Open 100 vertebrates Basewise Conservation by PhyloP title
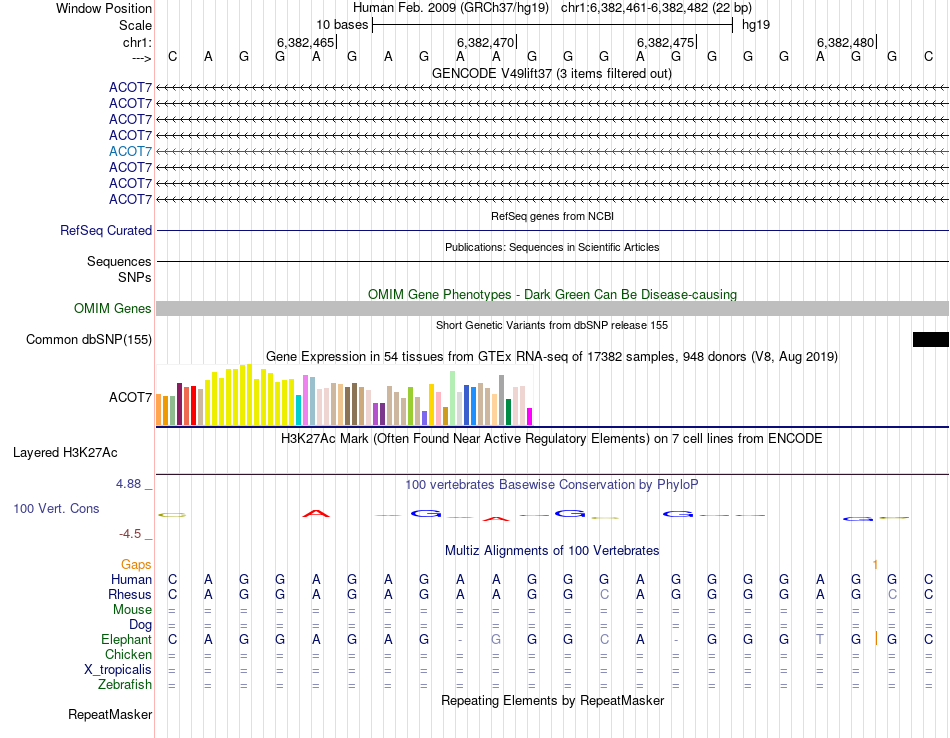The width and height of the screenshot is (950, 738). pos(552,485)
